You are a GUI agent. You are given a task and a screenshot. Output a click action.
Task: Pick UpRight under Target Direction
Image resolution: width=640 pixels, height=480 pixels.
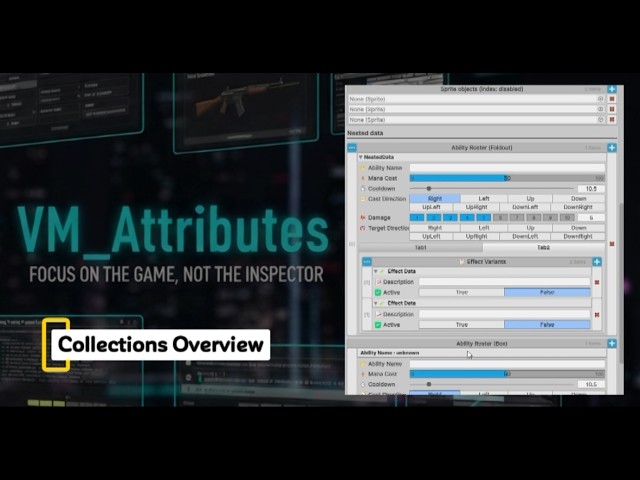[x=476, y=236]
